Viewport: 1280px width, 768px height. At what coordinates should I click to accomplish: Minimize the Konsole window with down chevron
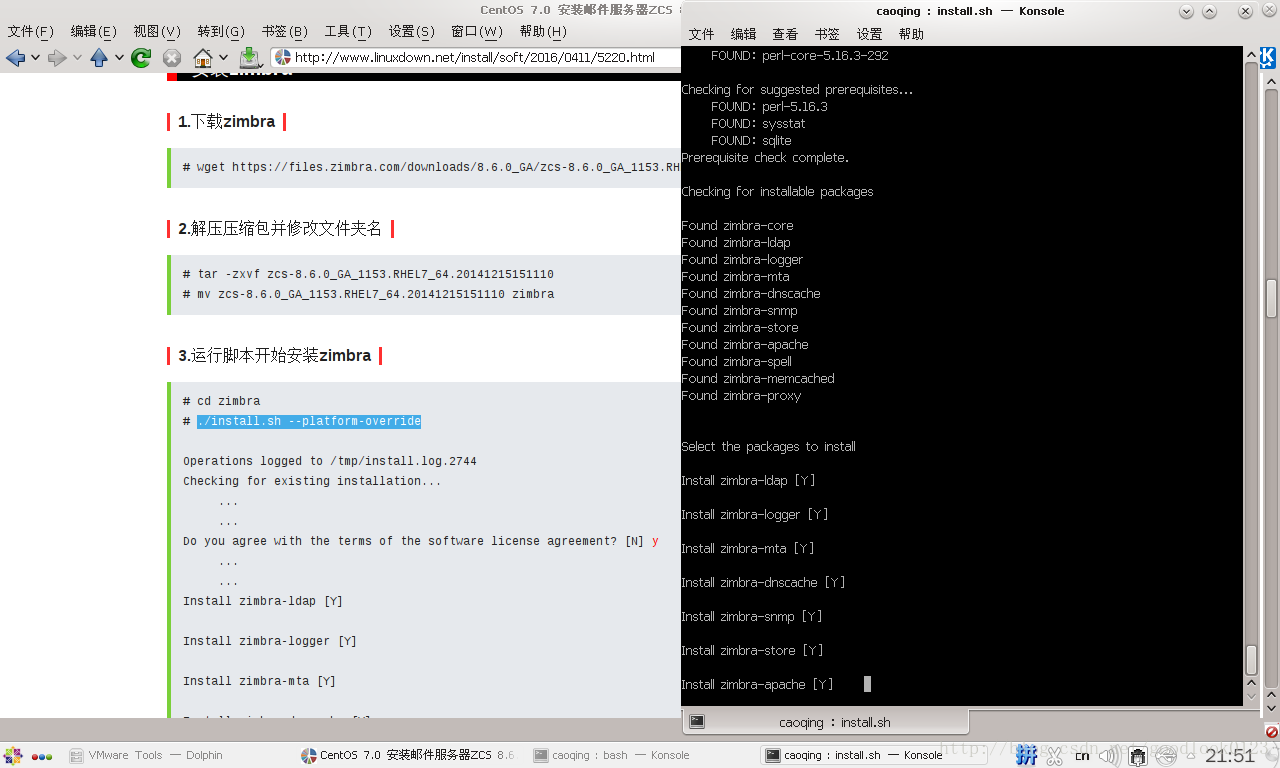(x=1187, y=12)
